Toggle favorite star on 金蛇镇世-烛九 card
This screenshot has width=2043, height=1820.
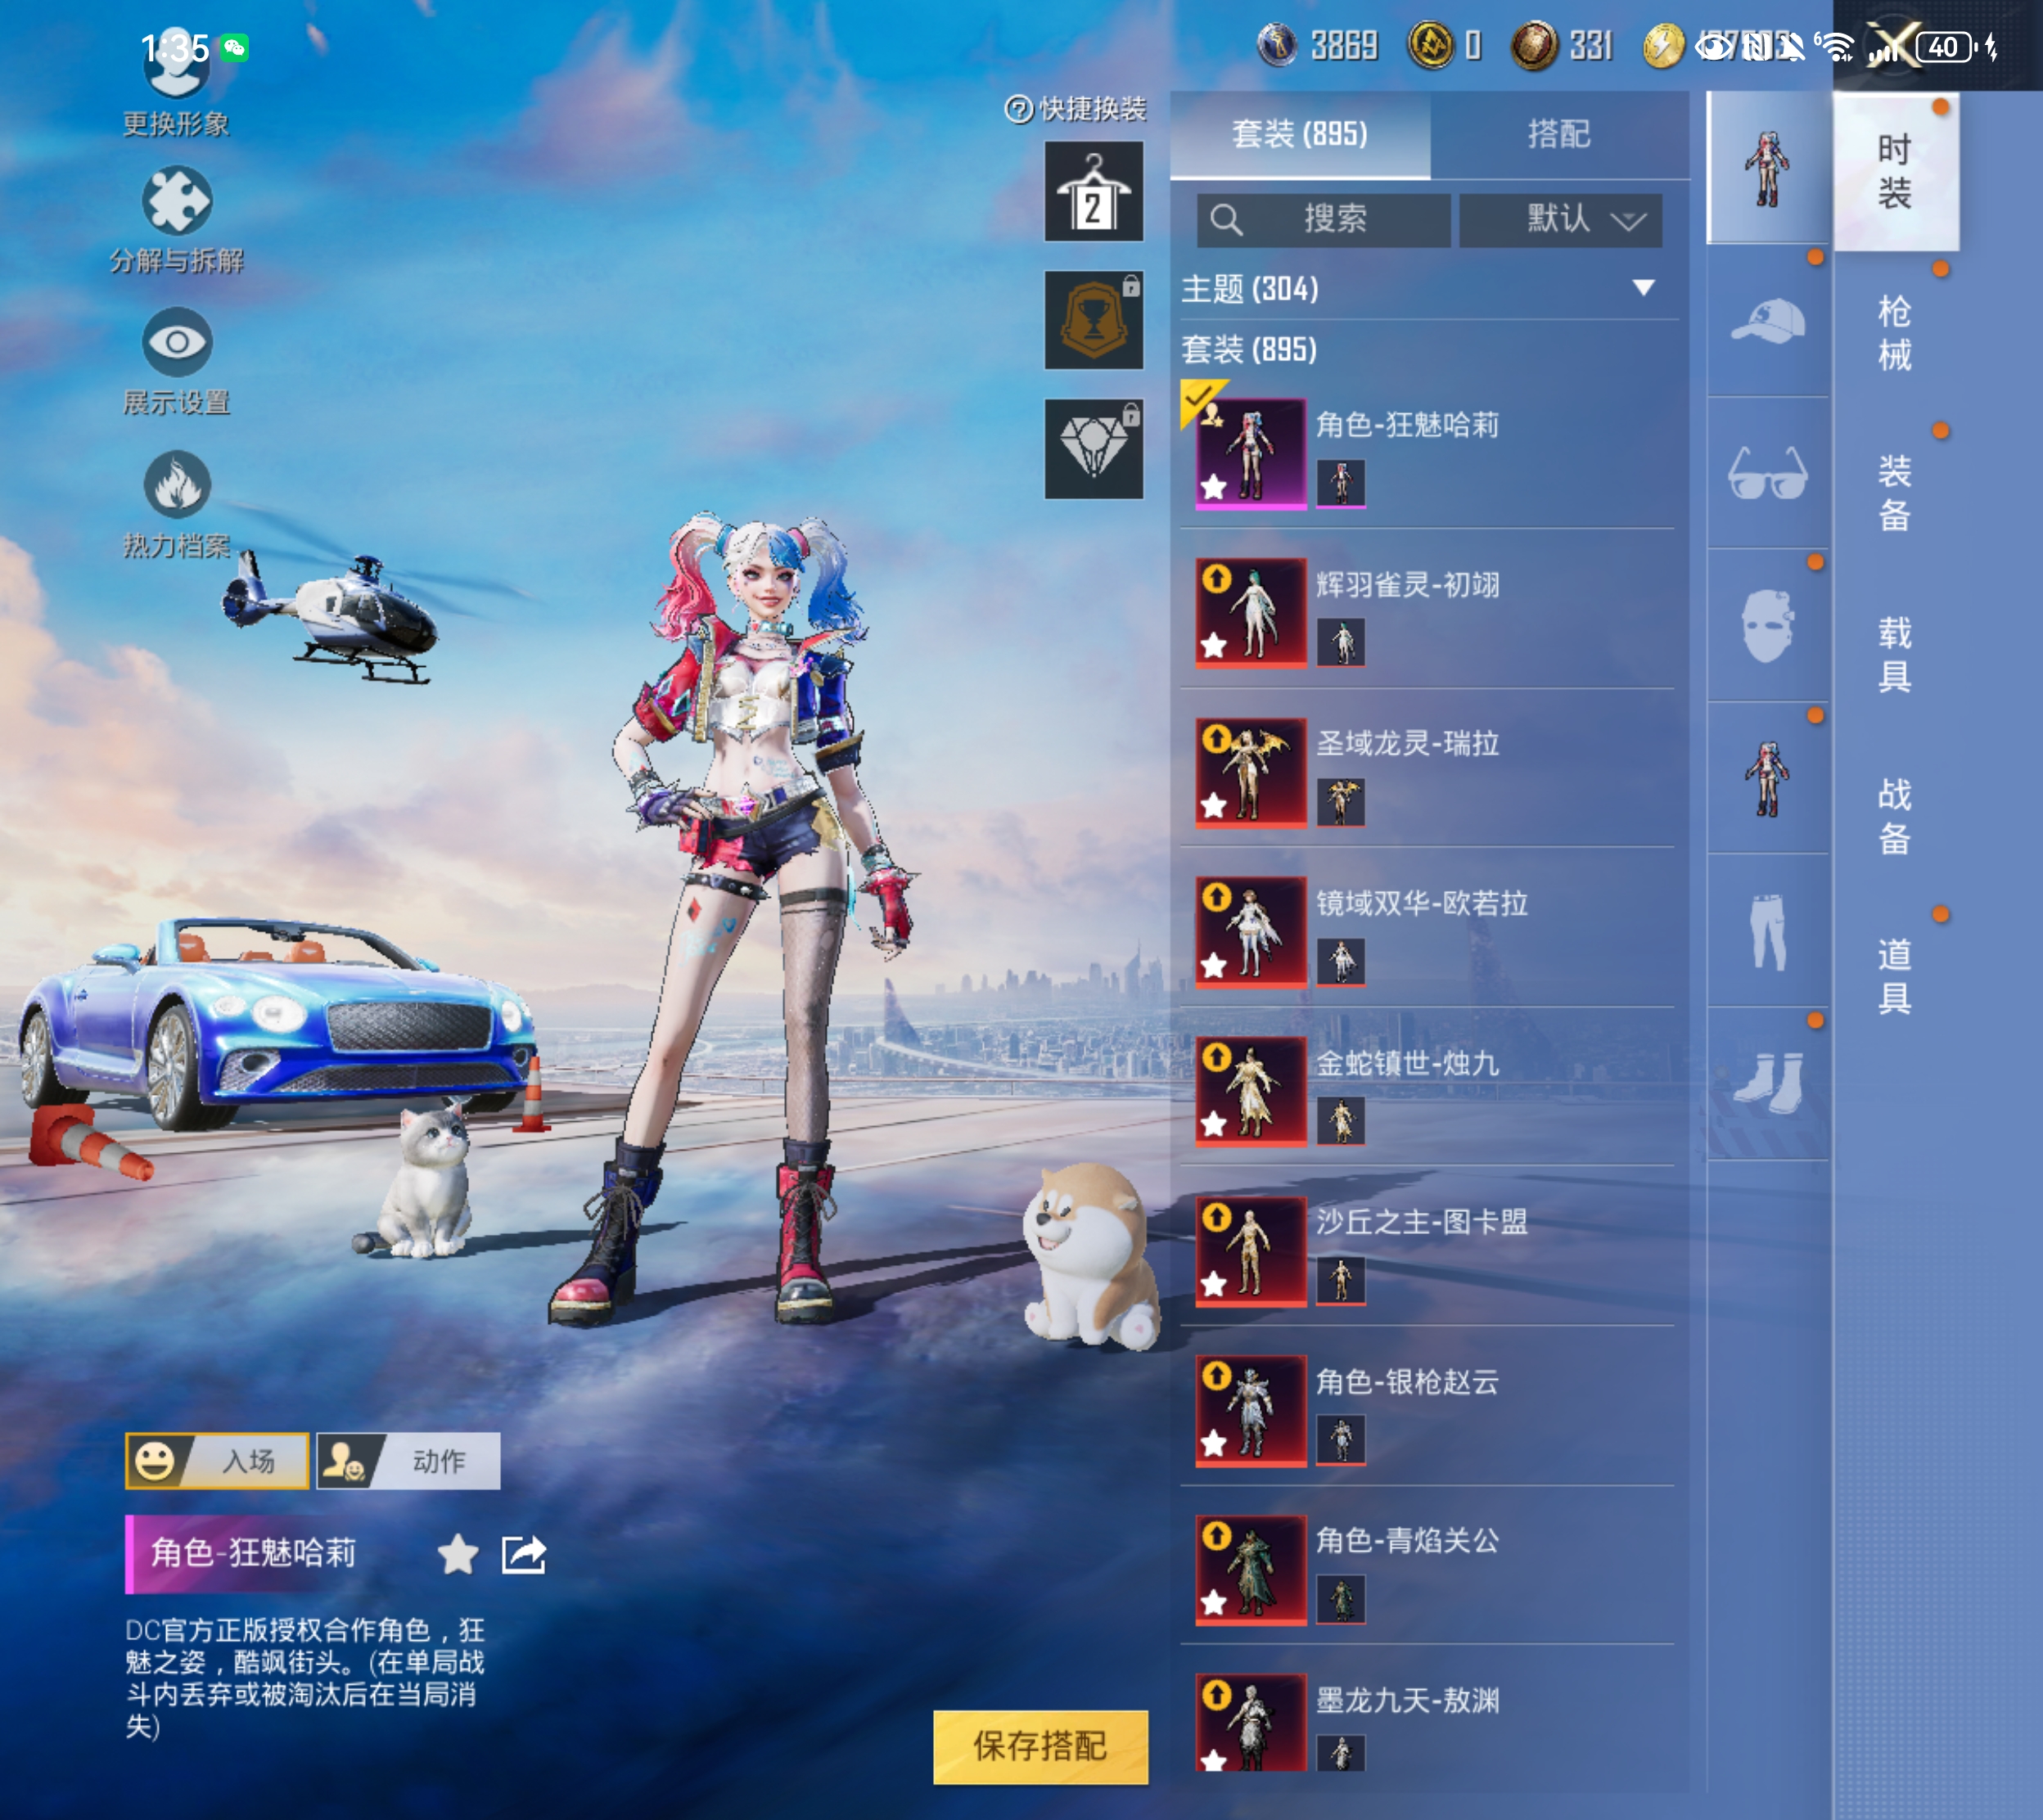click(x=1214, y=1124)
